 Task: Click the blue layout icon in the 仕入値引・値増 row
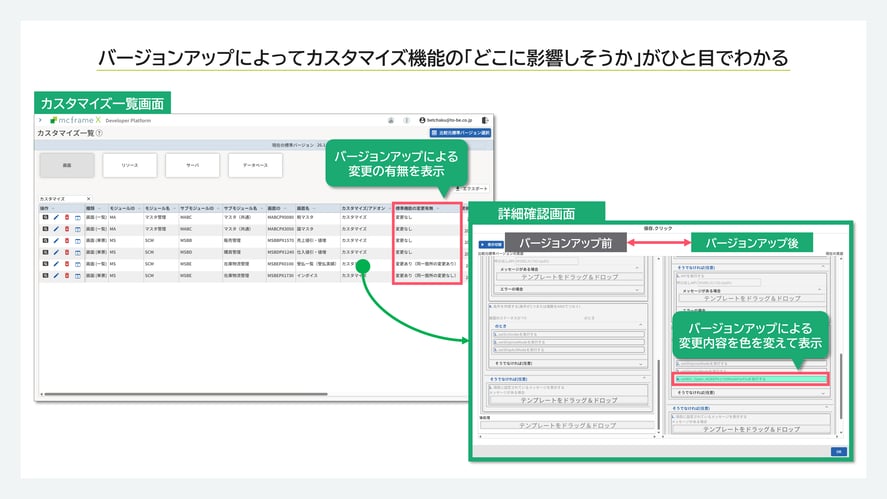pyautogui.click(x=77, y=252)
